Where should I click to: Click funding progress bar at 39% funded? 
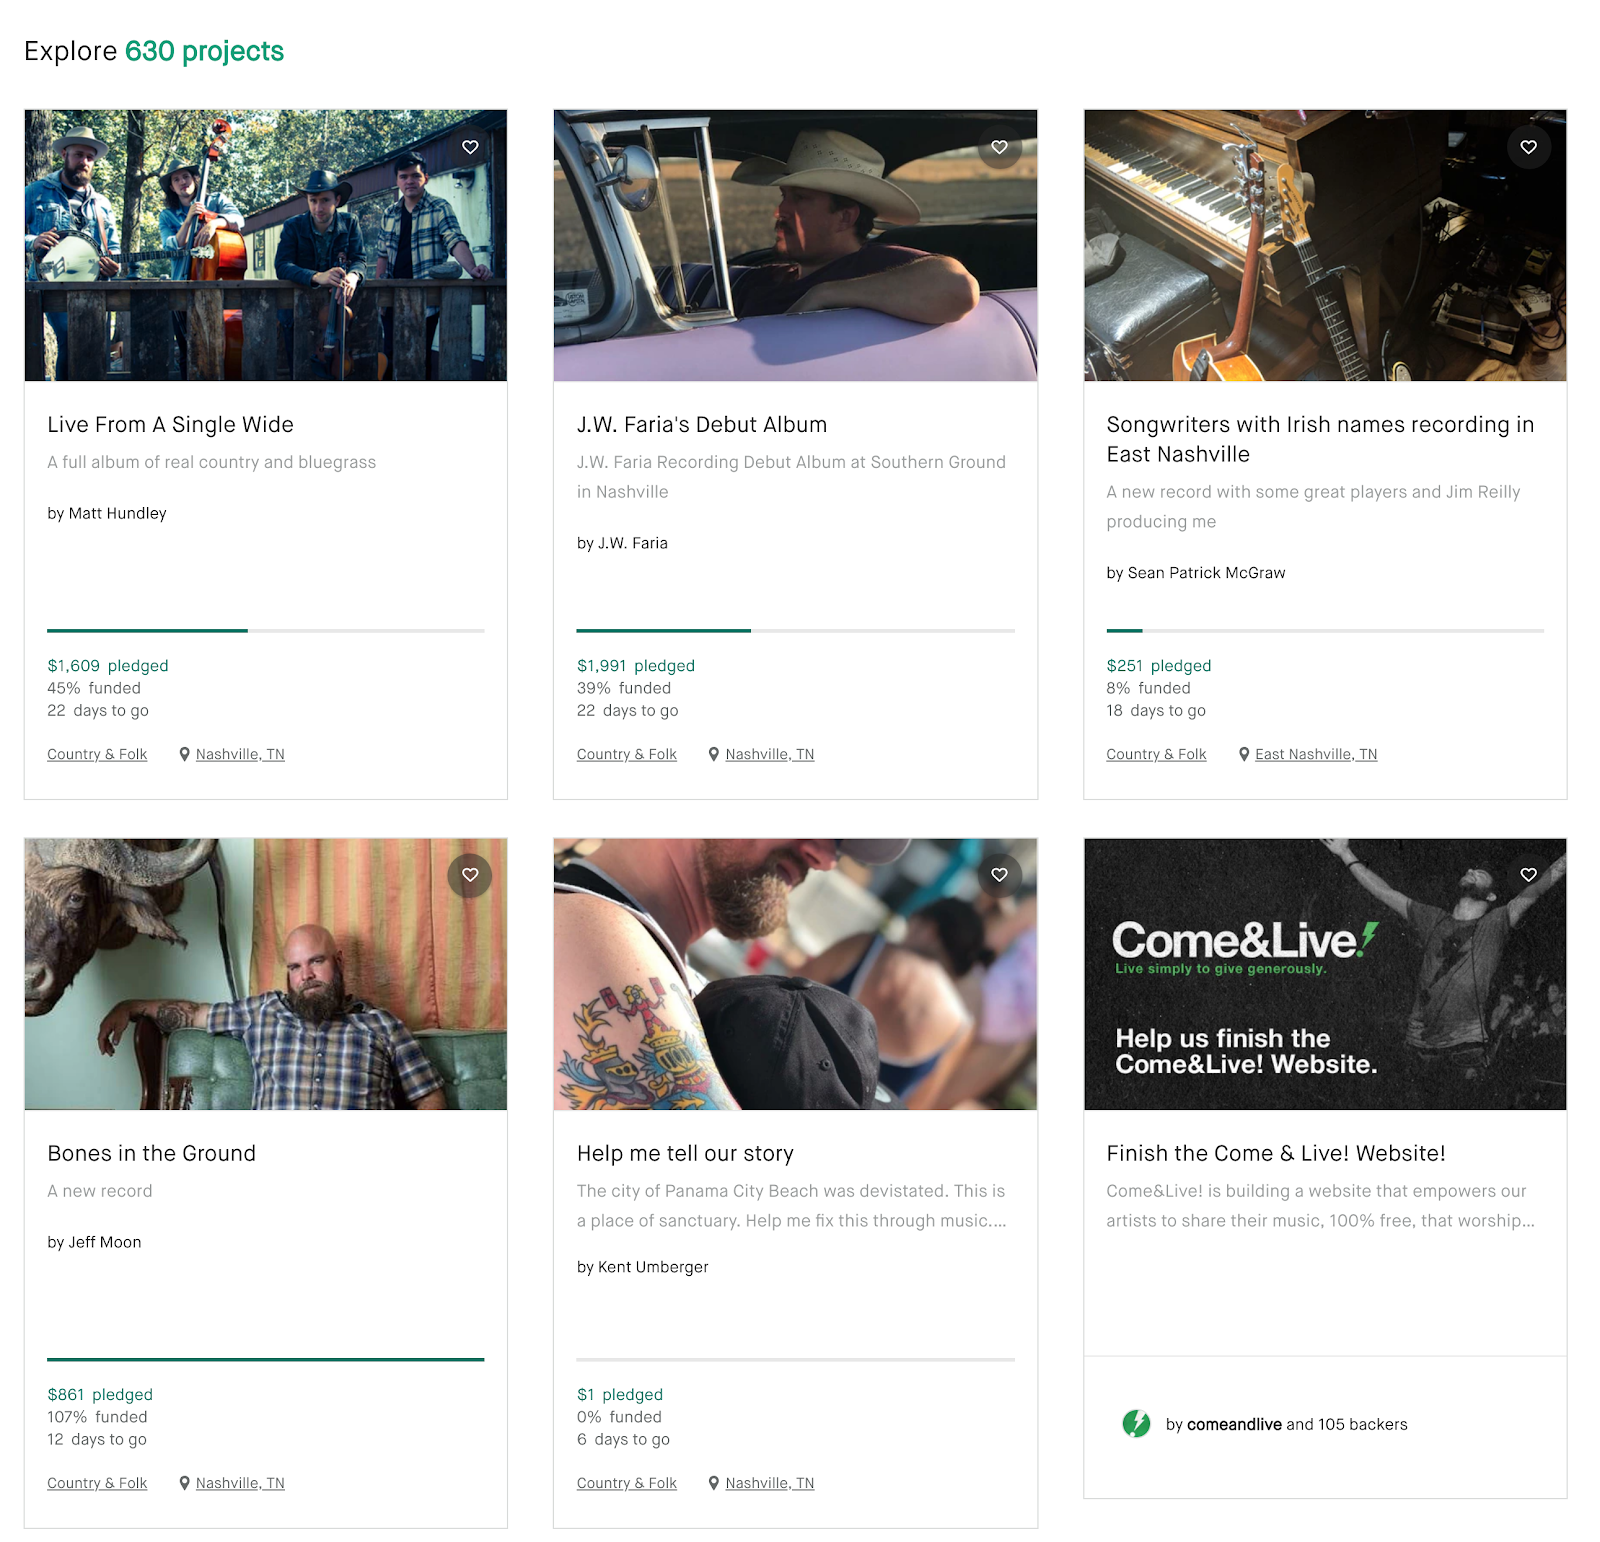click(795, 631)
